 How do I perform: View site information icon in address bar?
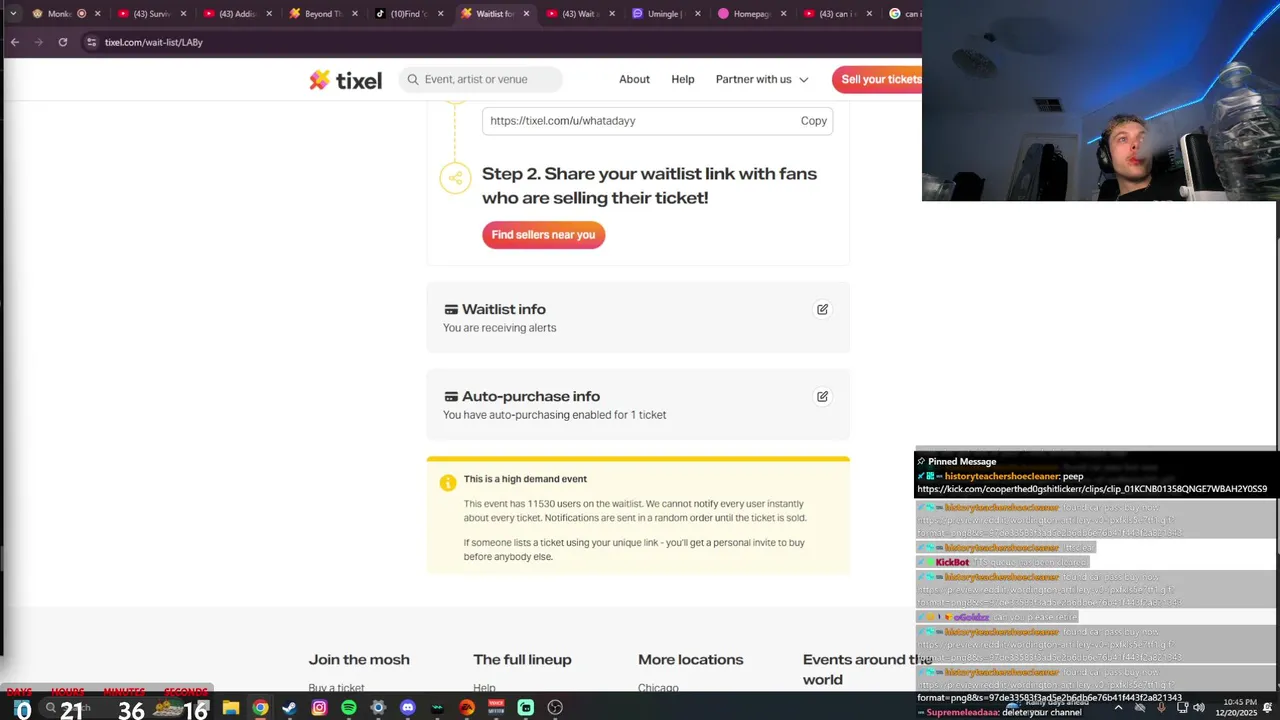[91, 42]
